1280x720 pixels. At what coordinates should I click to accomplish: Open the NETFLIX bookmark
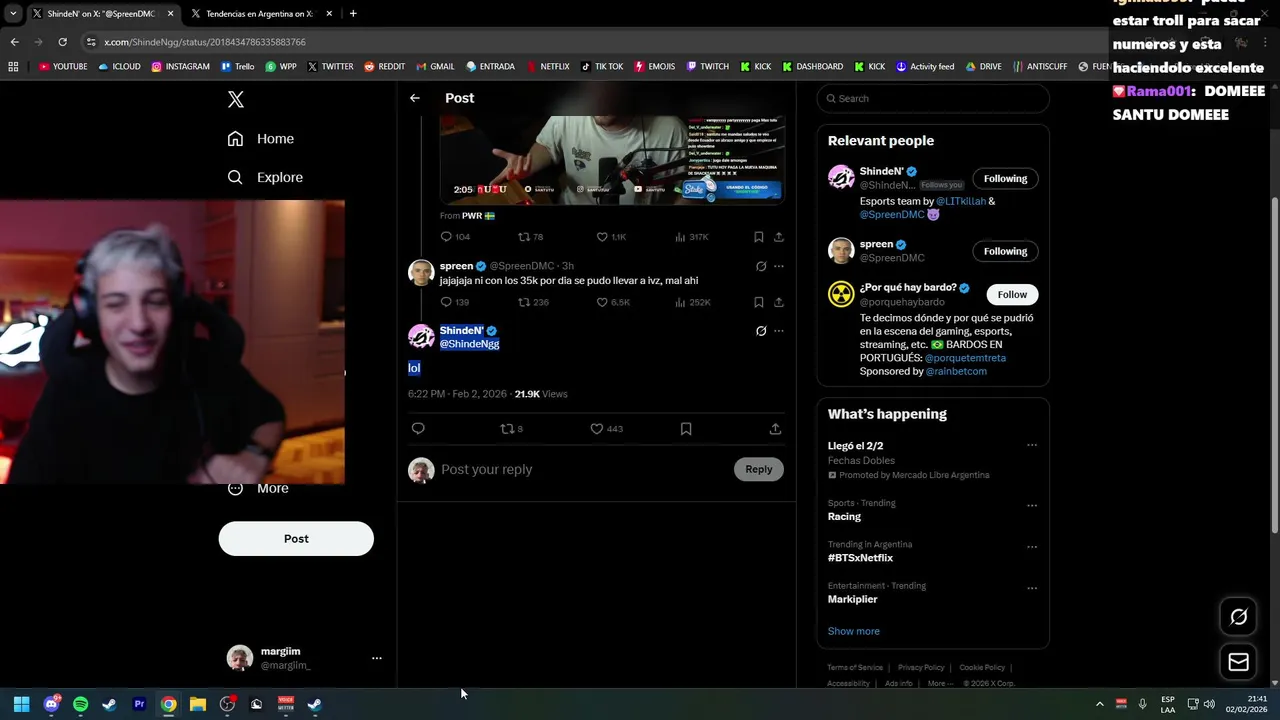(x=547, y=67)
